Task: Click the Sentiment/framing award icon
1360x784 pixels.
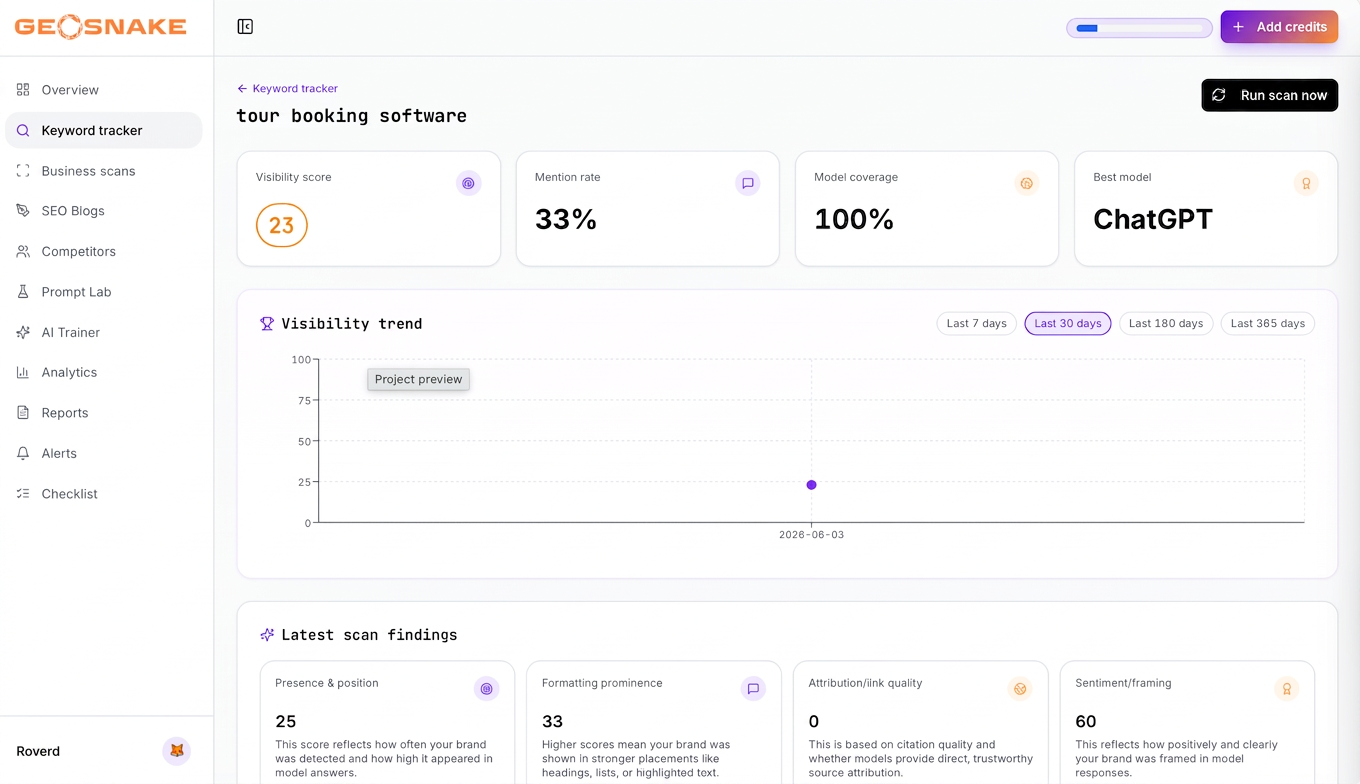Action: pyautogui.click(x=1287, y=689)
